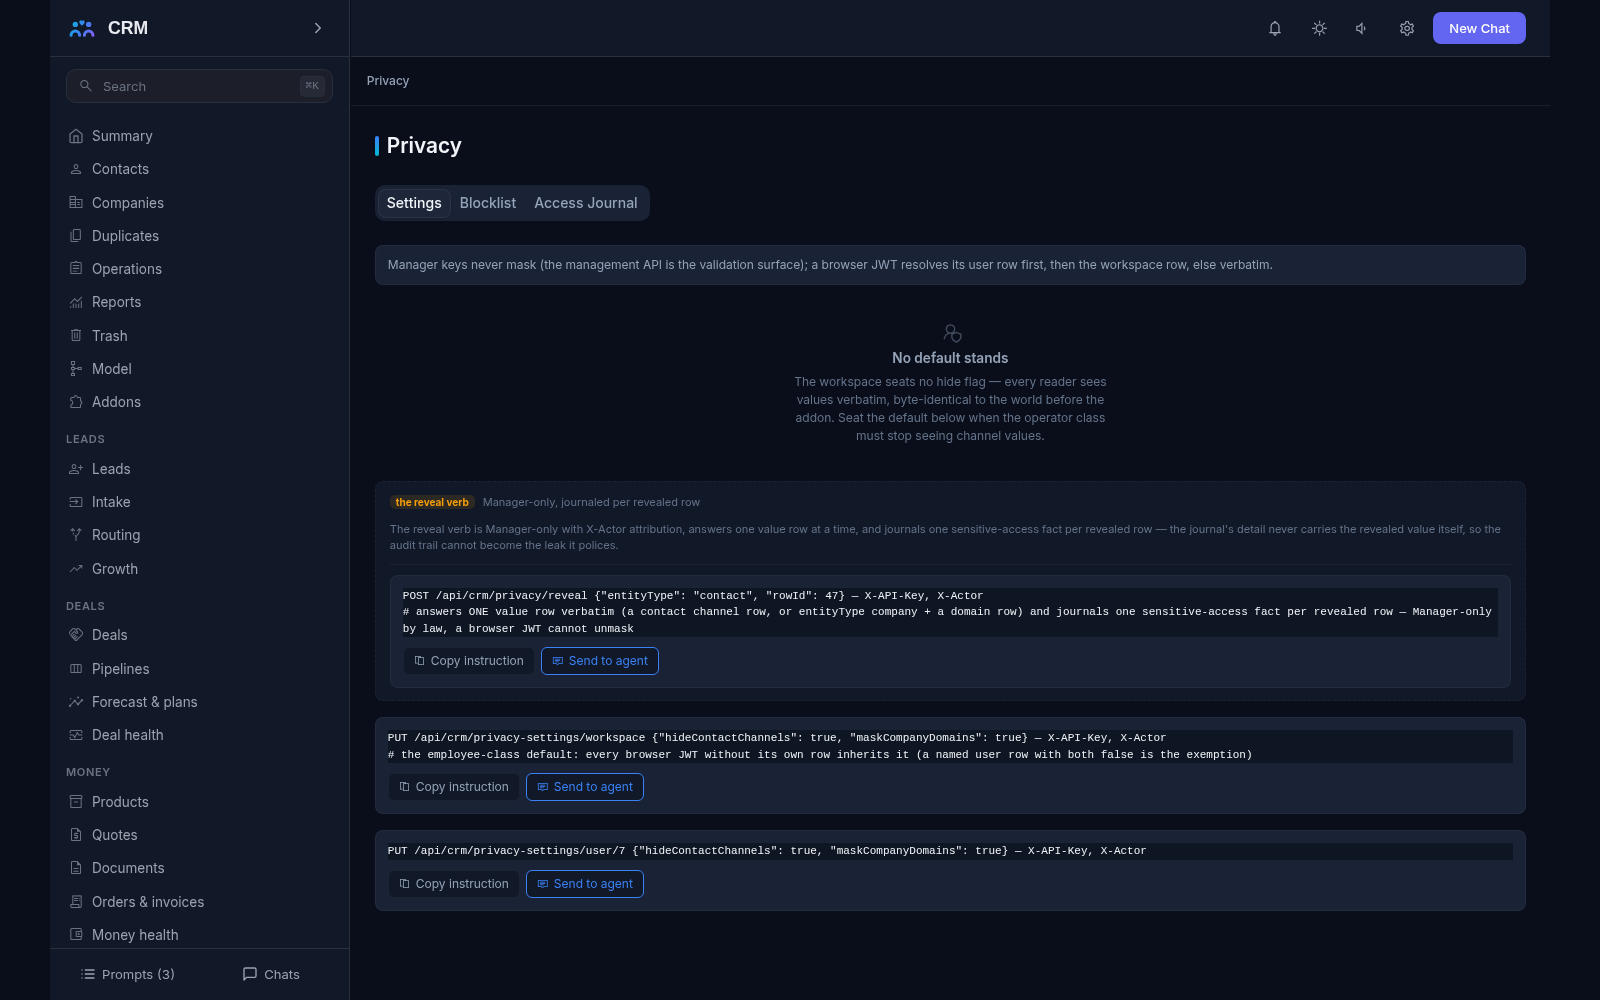
Task: Open the Trash
Action: point(199,336)
